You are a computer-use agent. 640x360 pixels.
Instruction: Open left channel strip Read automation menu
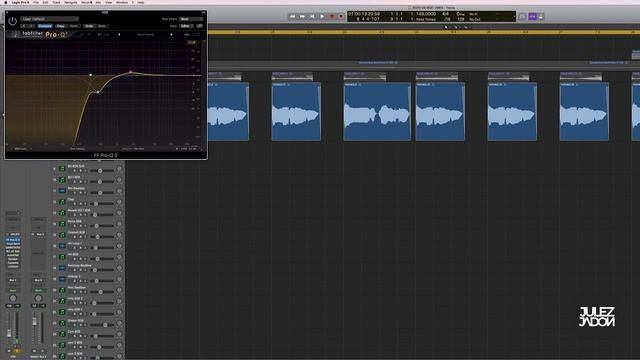point(13,290)
